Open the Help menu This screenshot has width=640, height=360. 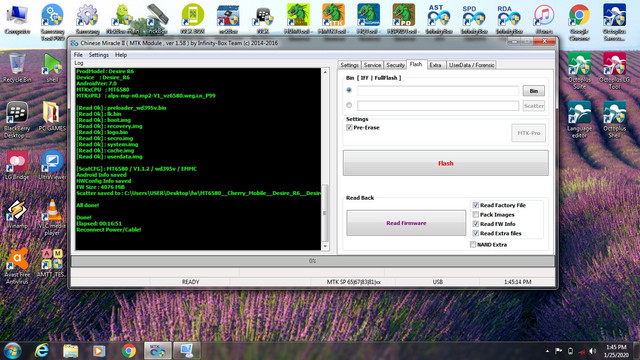121,55
